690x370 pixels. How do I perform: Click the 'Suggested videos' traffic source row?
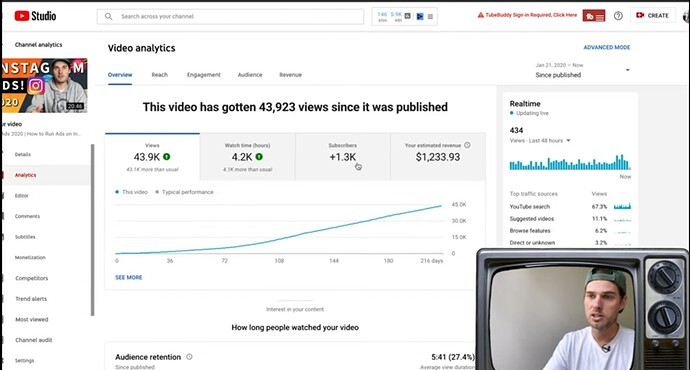click(570, 219)
